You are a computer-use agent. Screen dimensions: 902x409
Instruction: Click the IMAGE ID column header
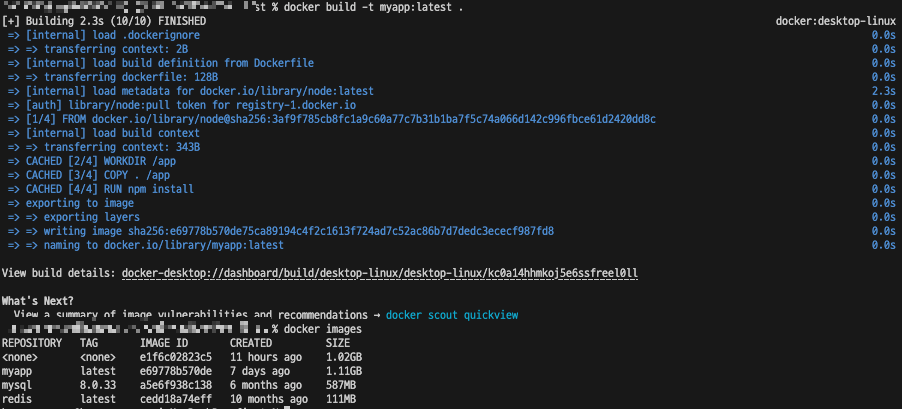(164, 343)
